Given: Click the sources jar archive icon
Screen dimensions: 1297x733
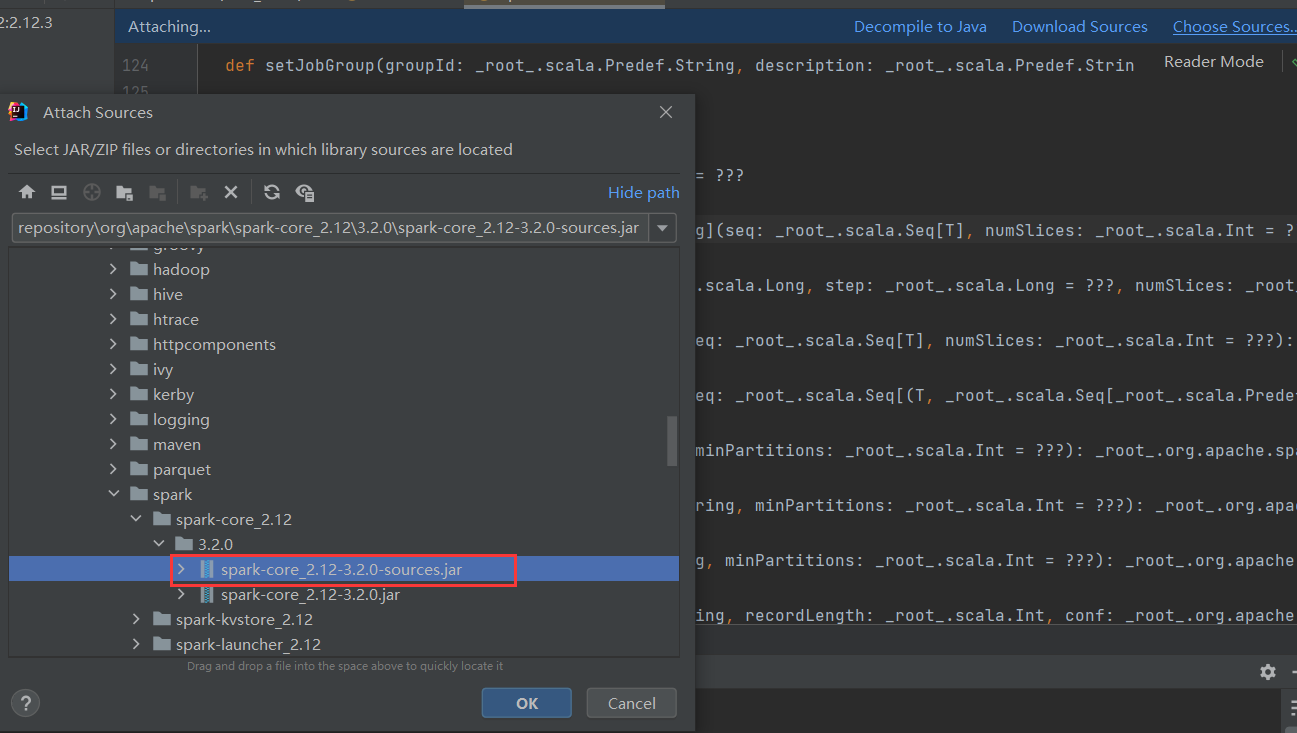Looking at the screenshot, I should click(x=207, y=569).
